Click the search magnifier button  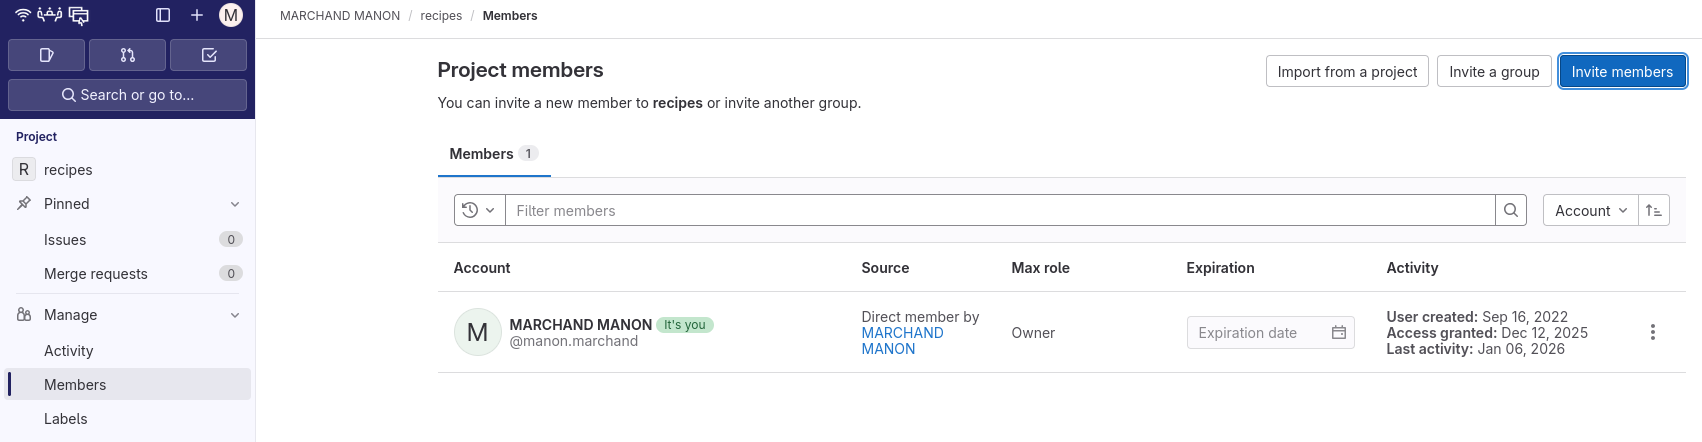(x=1511, y=210)
